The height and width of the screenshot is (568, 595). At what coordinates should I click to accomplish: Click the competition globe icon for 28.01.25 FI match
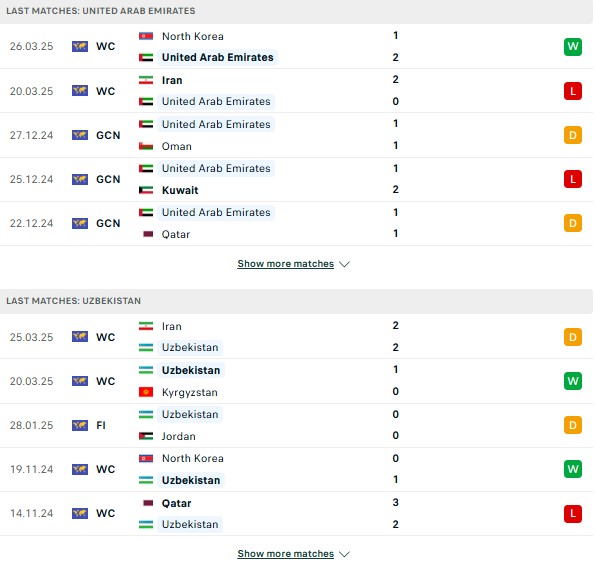point(80,425)
